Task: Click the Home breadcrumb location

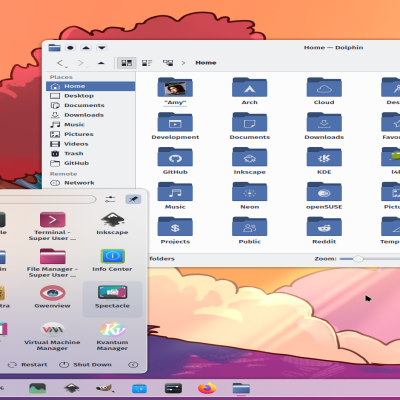Action: (206, 63)
